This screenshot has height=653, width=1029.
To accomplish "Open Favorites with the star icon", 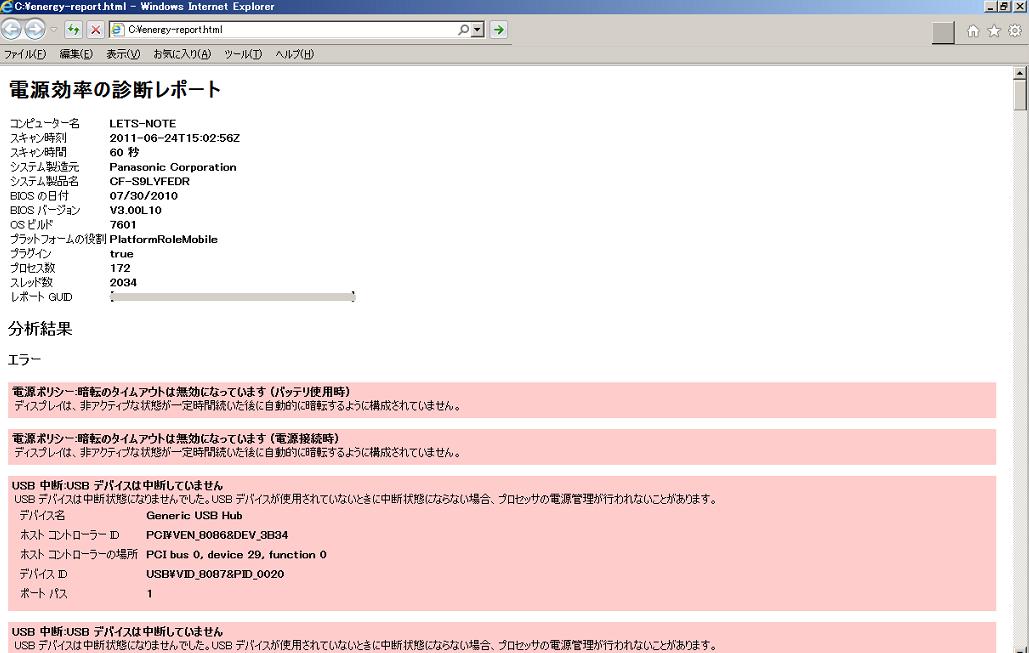I will coord(994,31).
